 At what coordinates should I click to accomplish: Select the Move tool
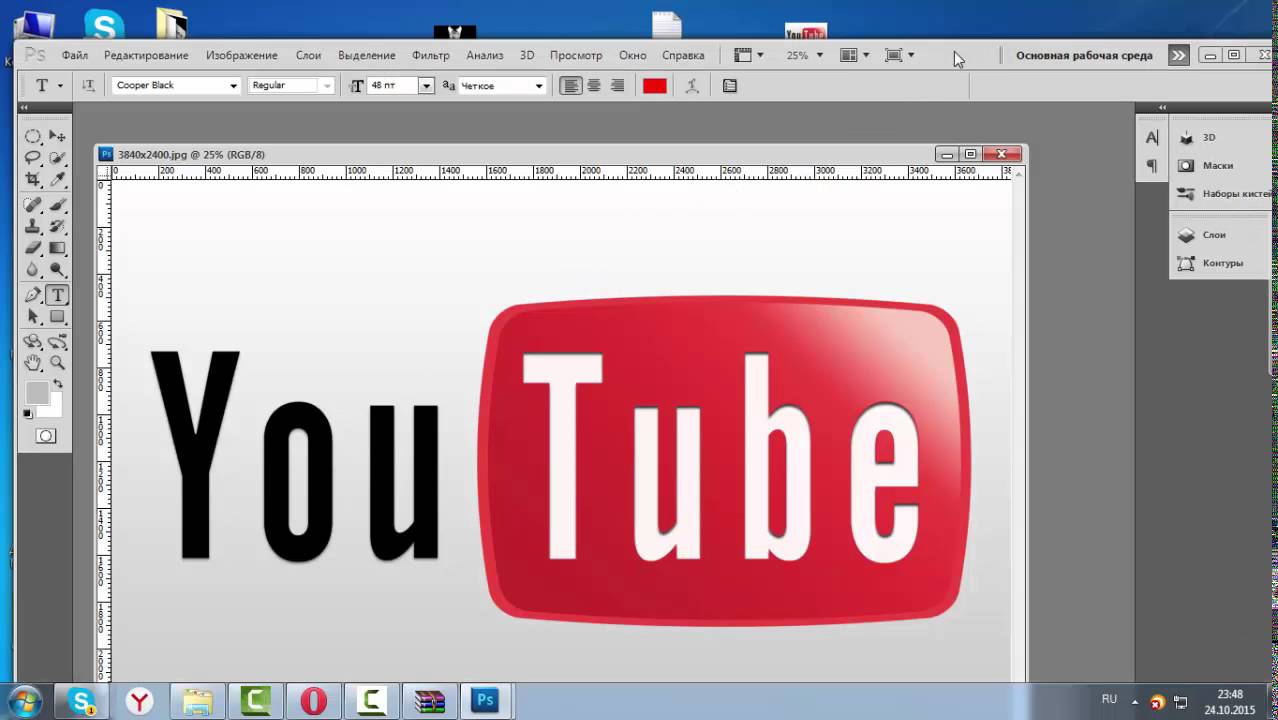(x=58, y=136)
